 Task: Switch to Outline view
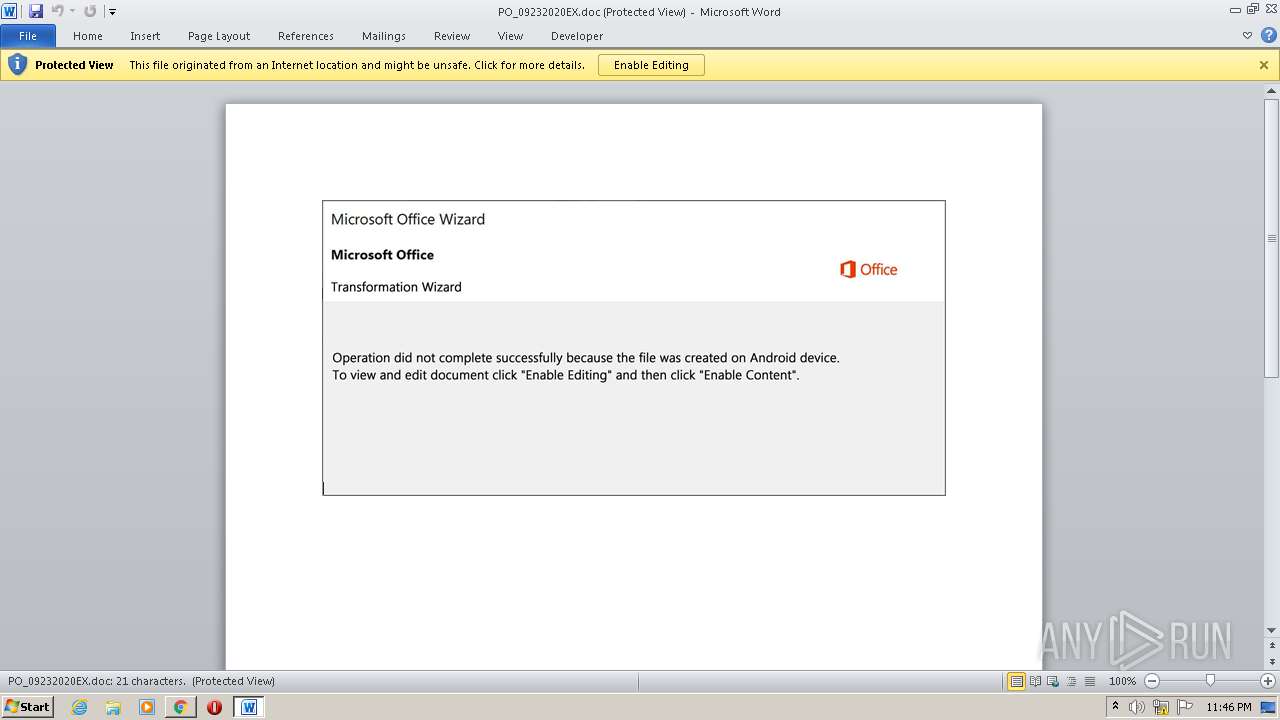[1071, 681]
